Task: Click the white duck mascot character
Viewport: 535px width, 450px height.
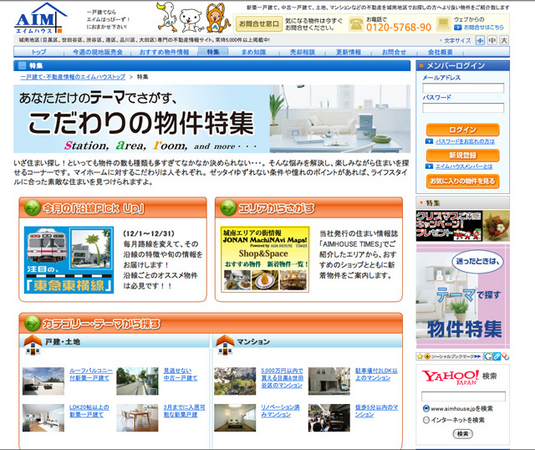Action: pyautogui.click(x=167, y=16)
